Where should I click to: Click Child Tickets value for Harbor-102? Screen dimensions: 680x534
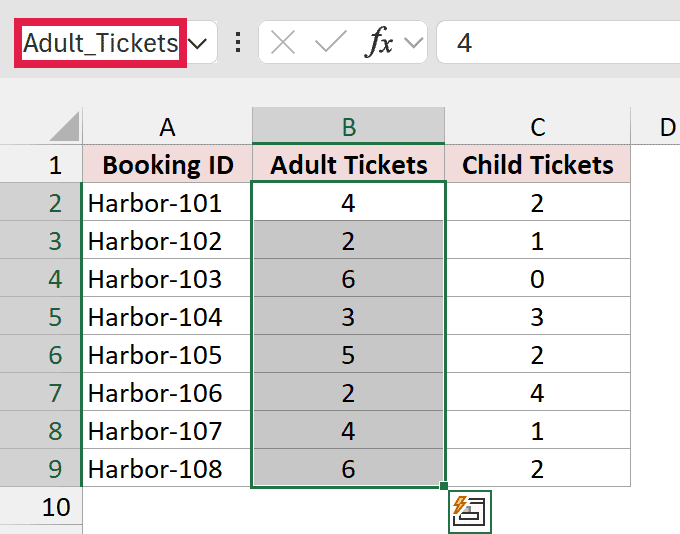tap(538, 240)
